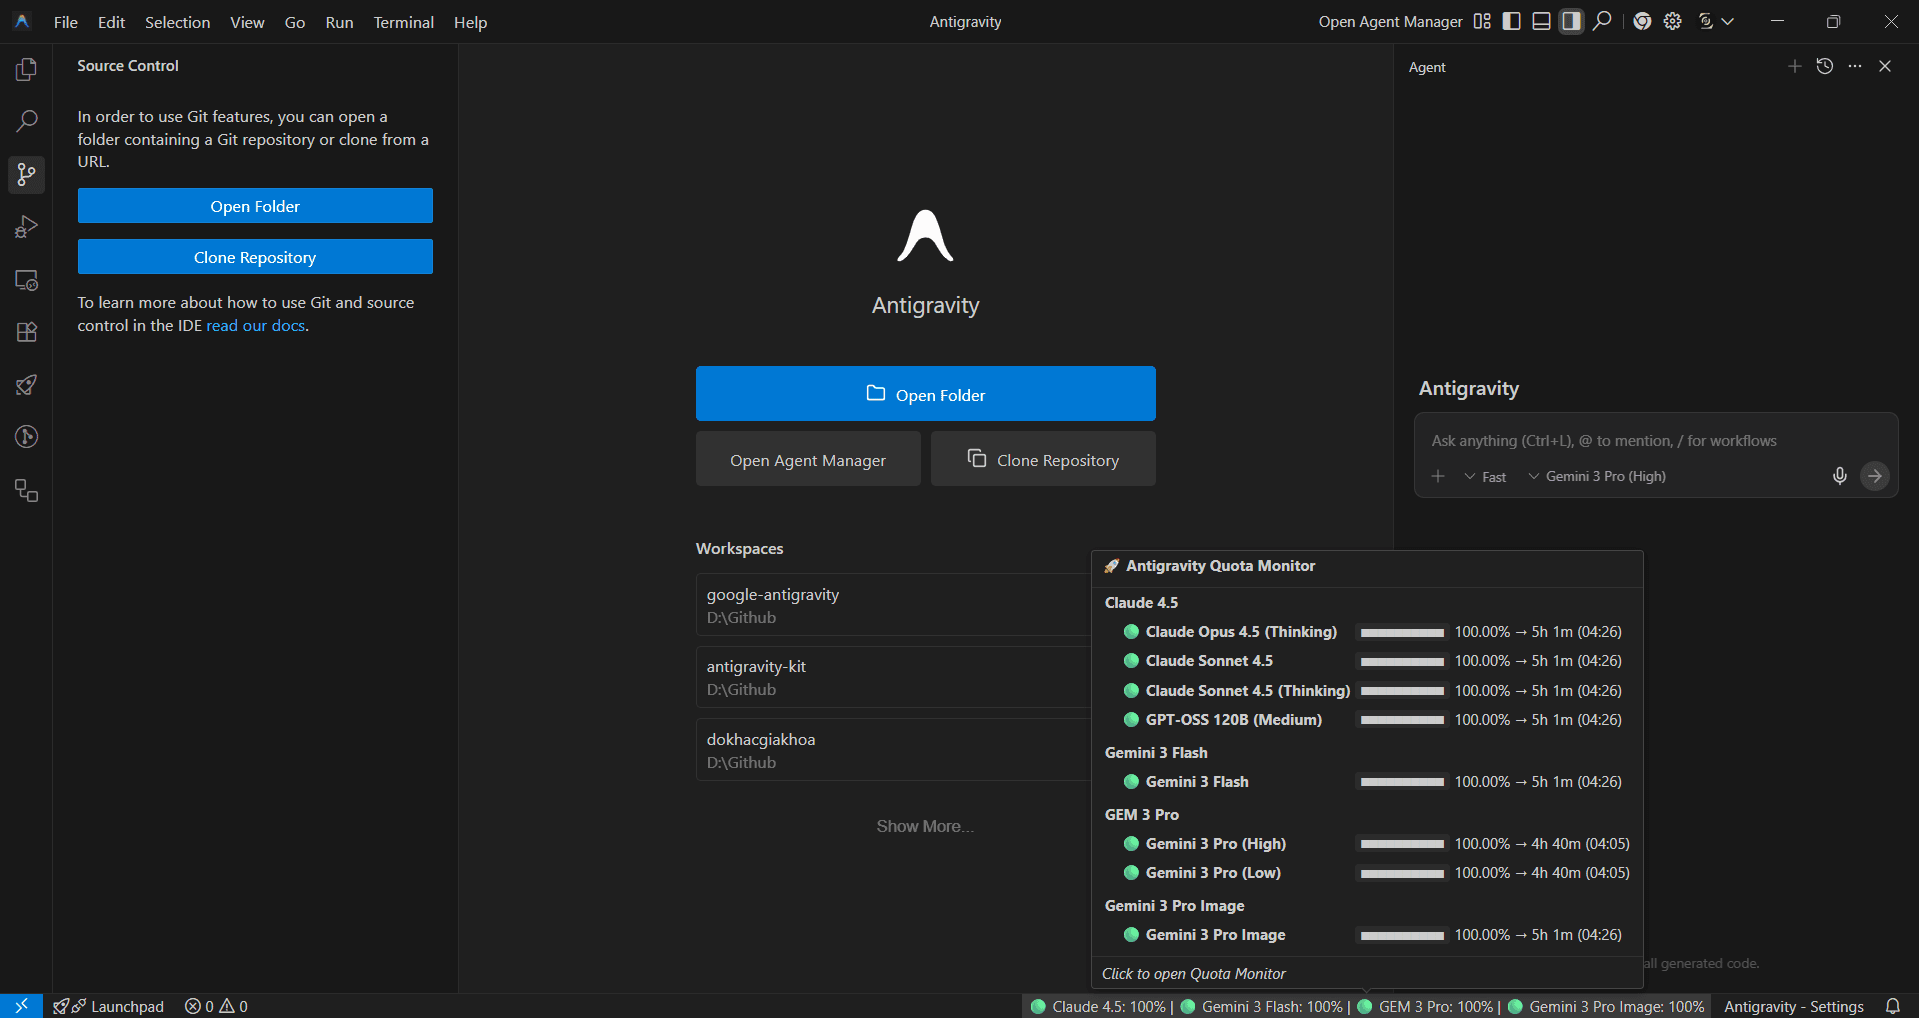The width and height of the screenshot is (1919, 1018).
Task: Toggle the secondary side bar visibility
Action: click(1571, 21)
